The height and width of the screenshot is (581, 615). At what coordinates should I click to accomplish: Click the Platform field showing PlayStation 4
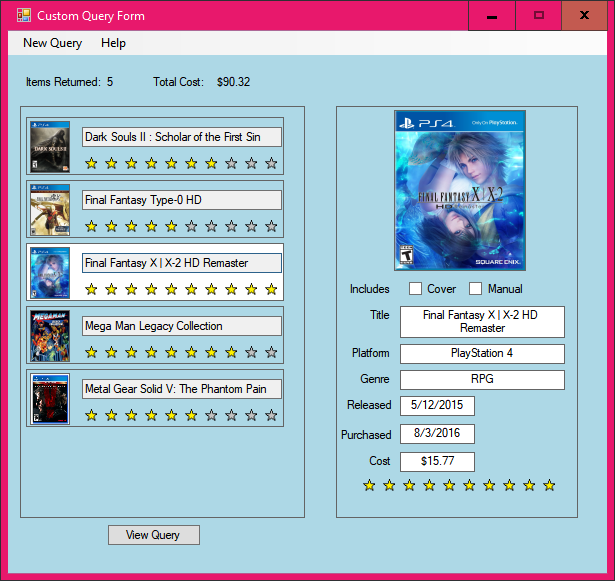coord(482,354)
